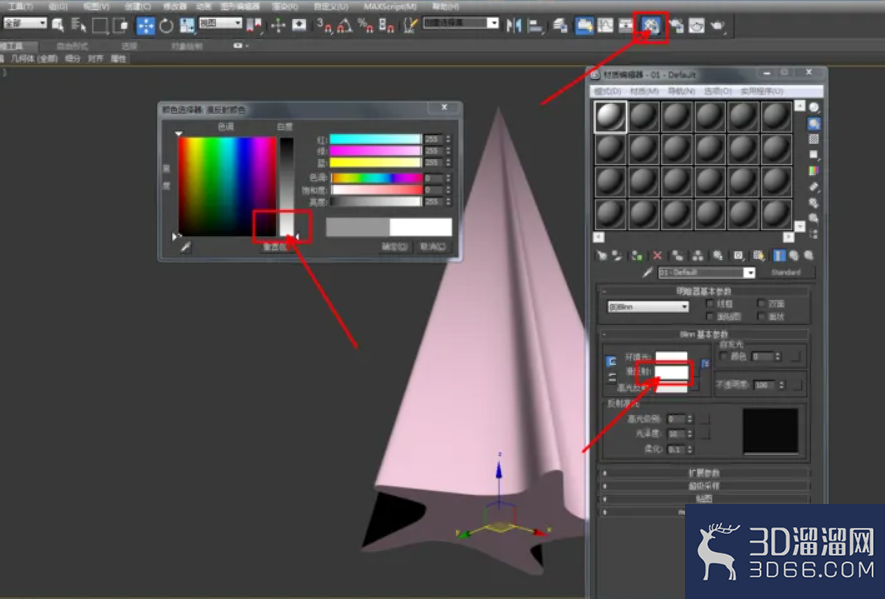This screenshot has height=599, width=885.
Task: Click eyedropper in Color Selector dialog
Action: 185,247
